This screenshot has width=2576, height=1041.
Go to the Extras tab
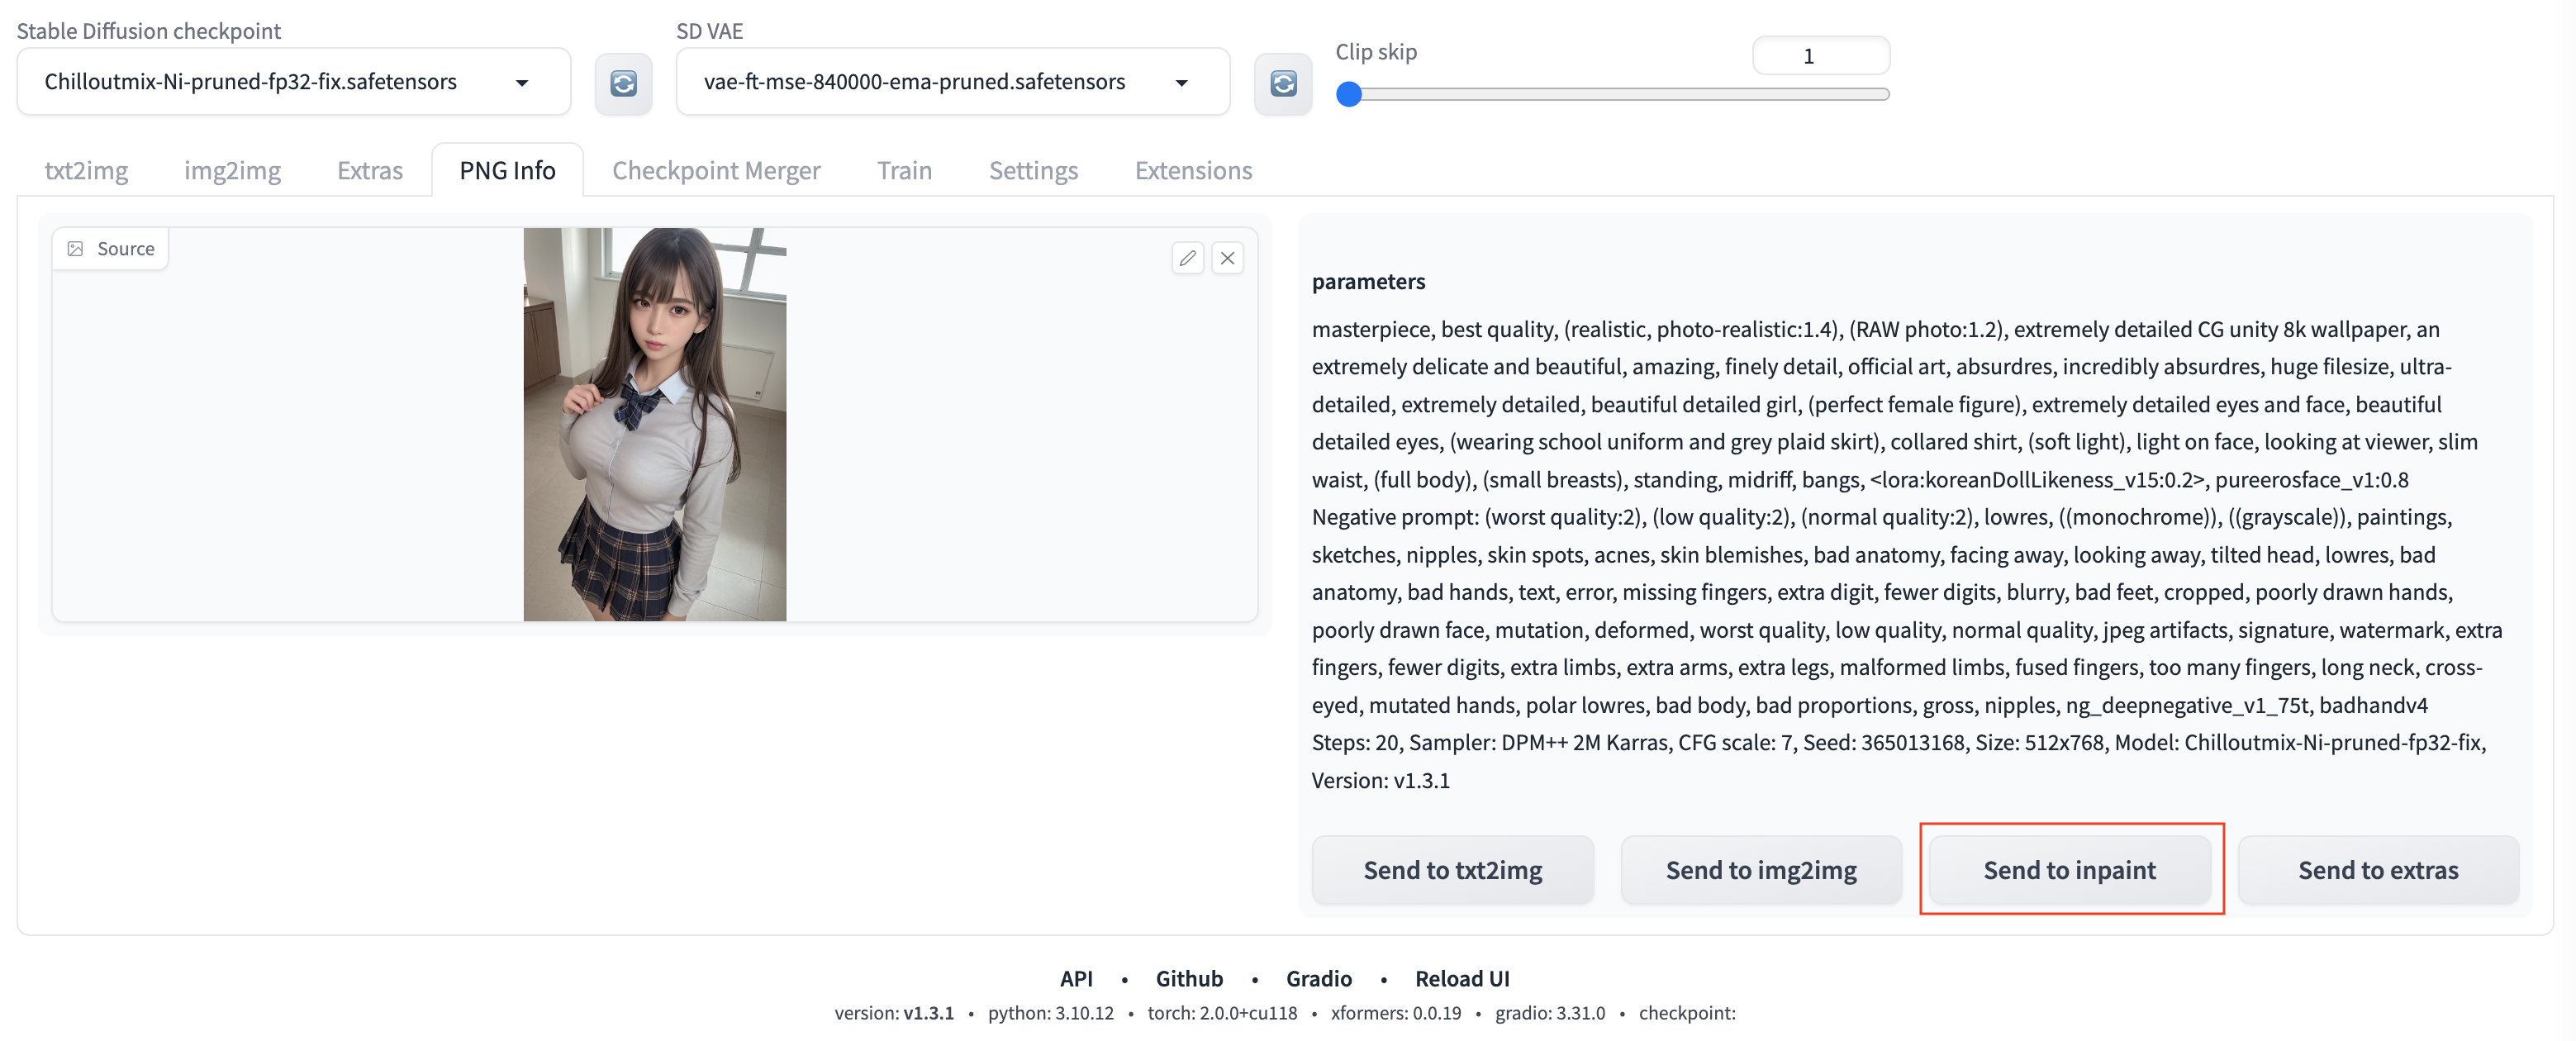point(369,170)
